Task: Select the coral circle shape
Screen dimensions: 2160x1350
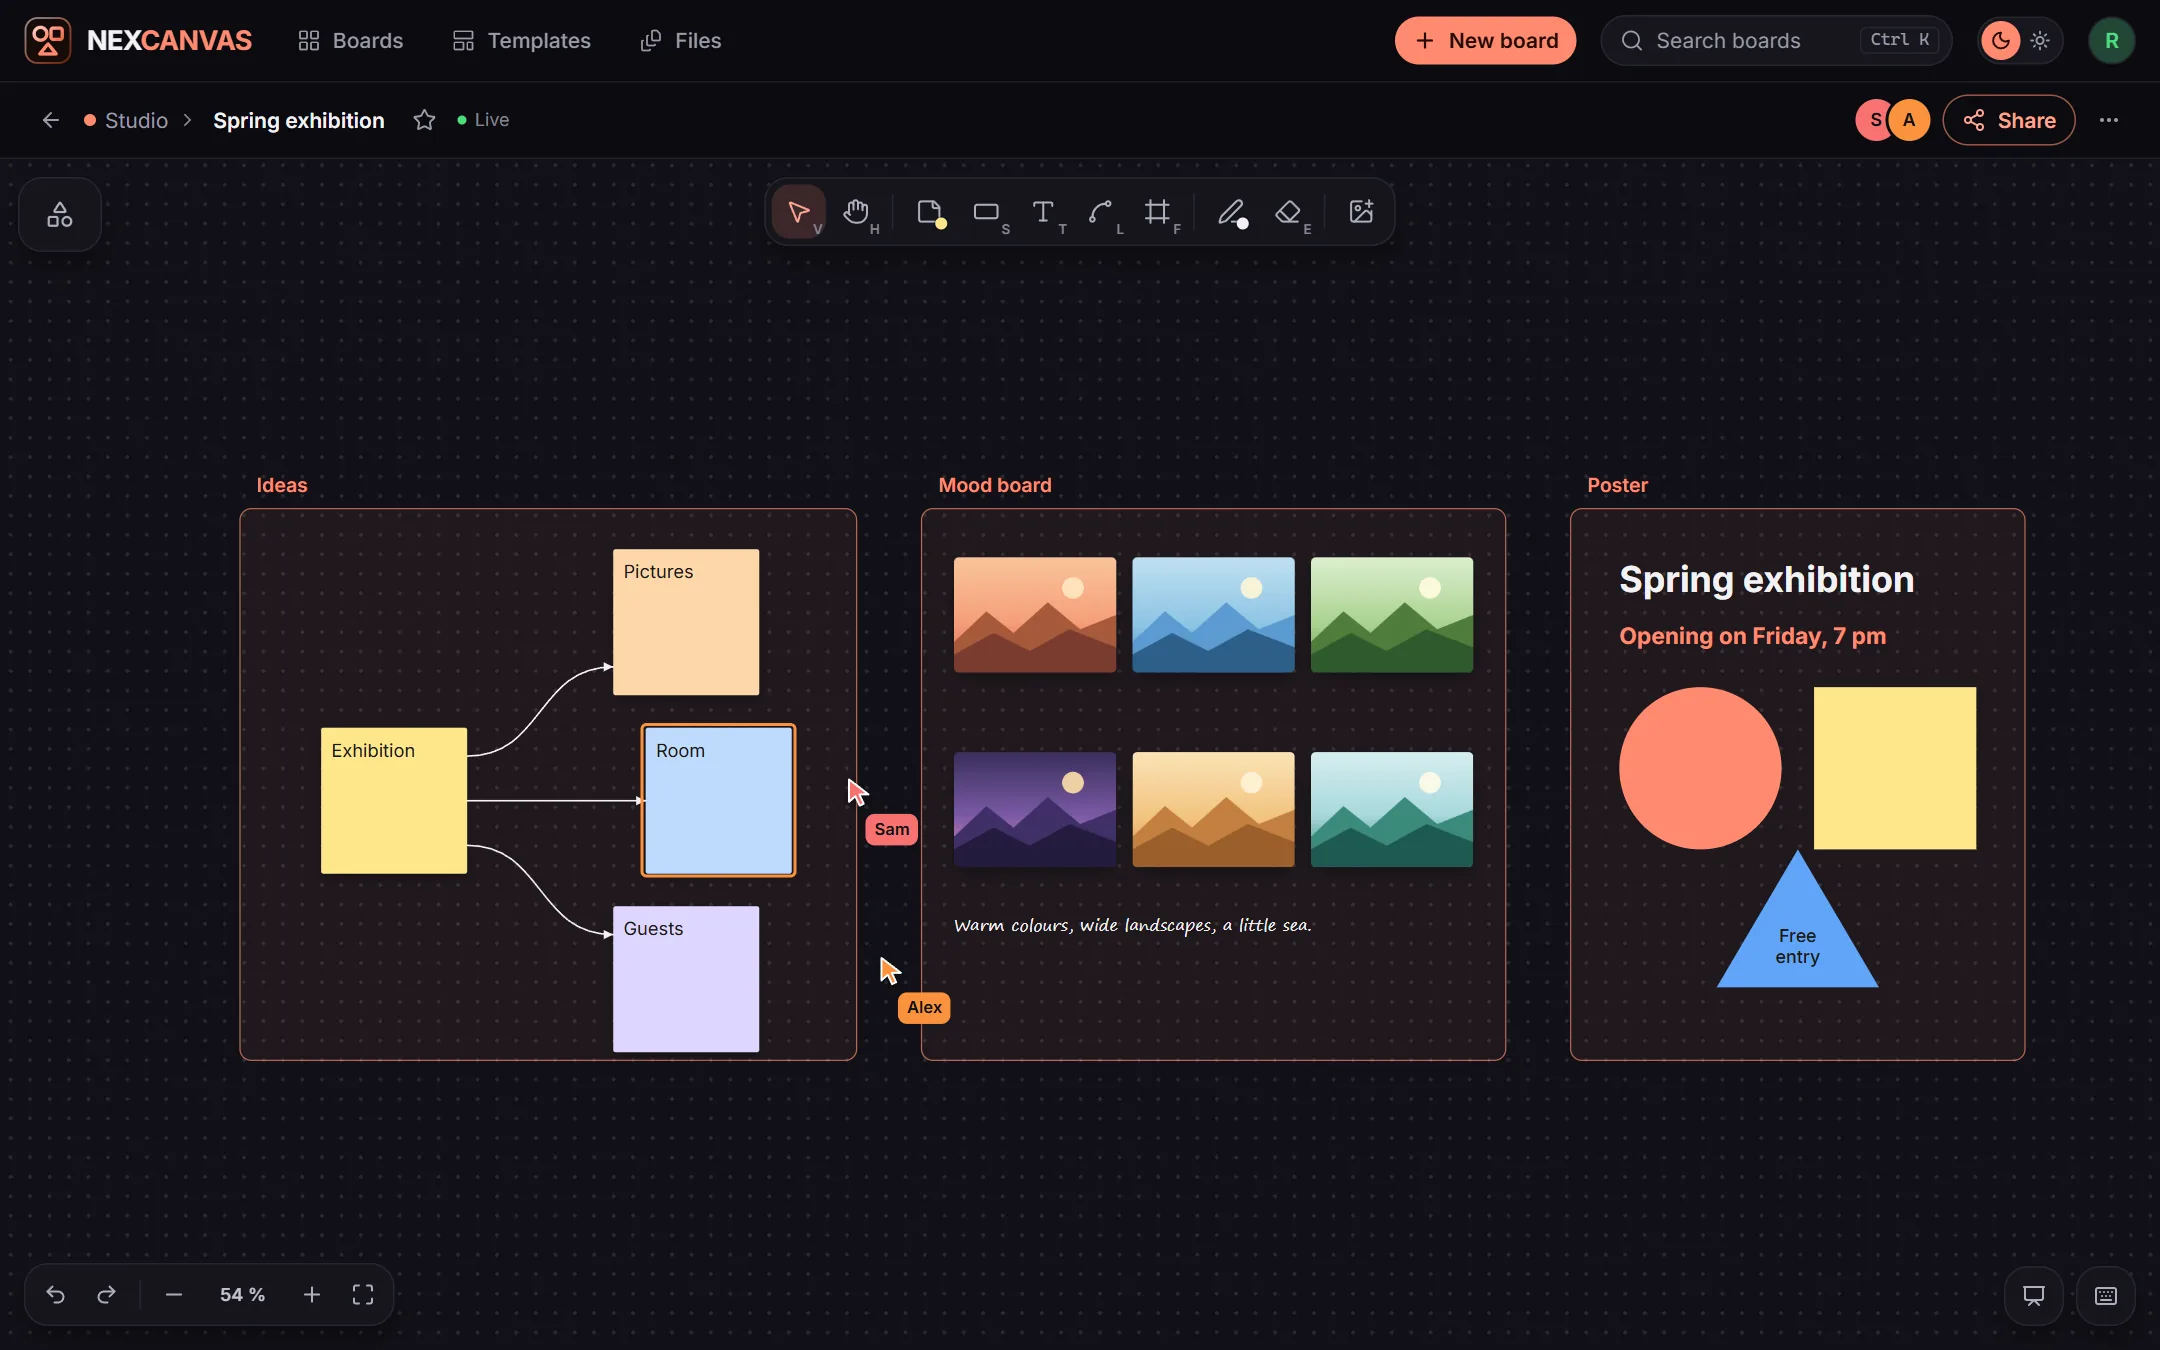Action: [1700, 768]
